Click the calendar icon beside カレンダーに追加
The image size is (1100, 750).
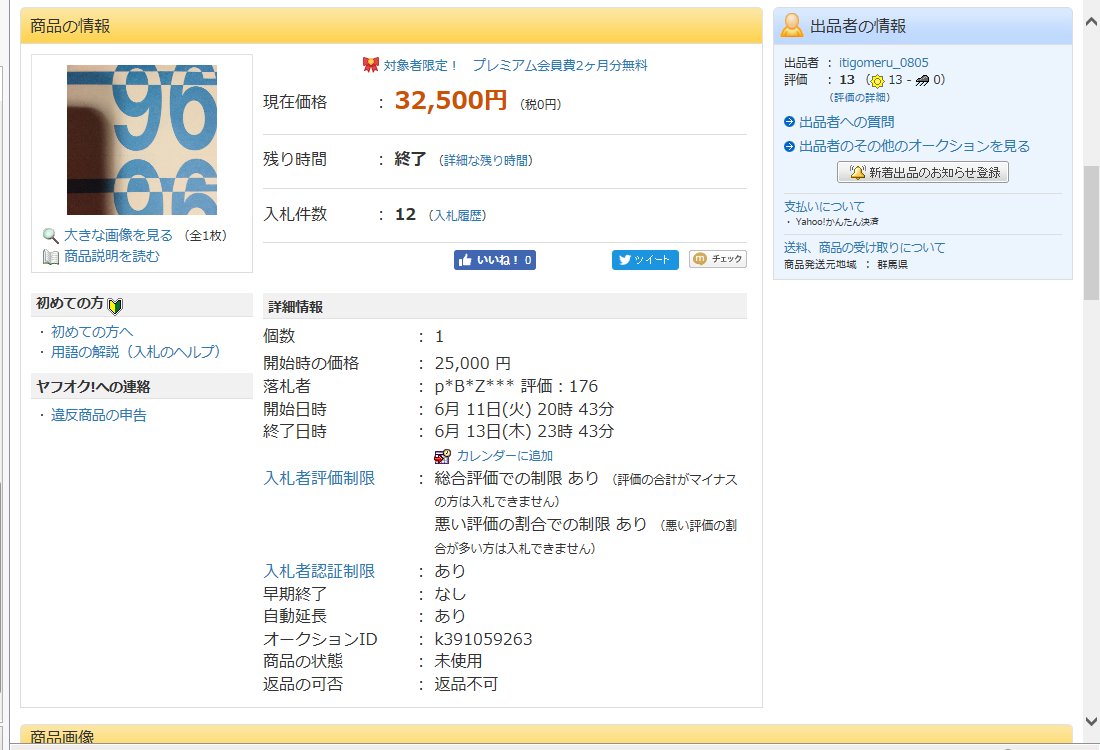(x=442, y=457)
